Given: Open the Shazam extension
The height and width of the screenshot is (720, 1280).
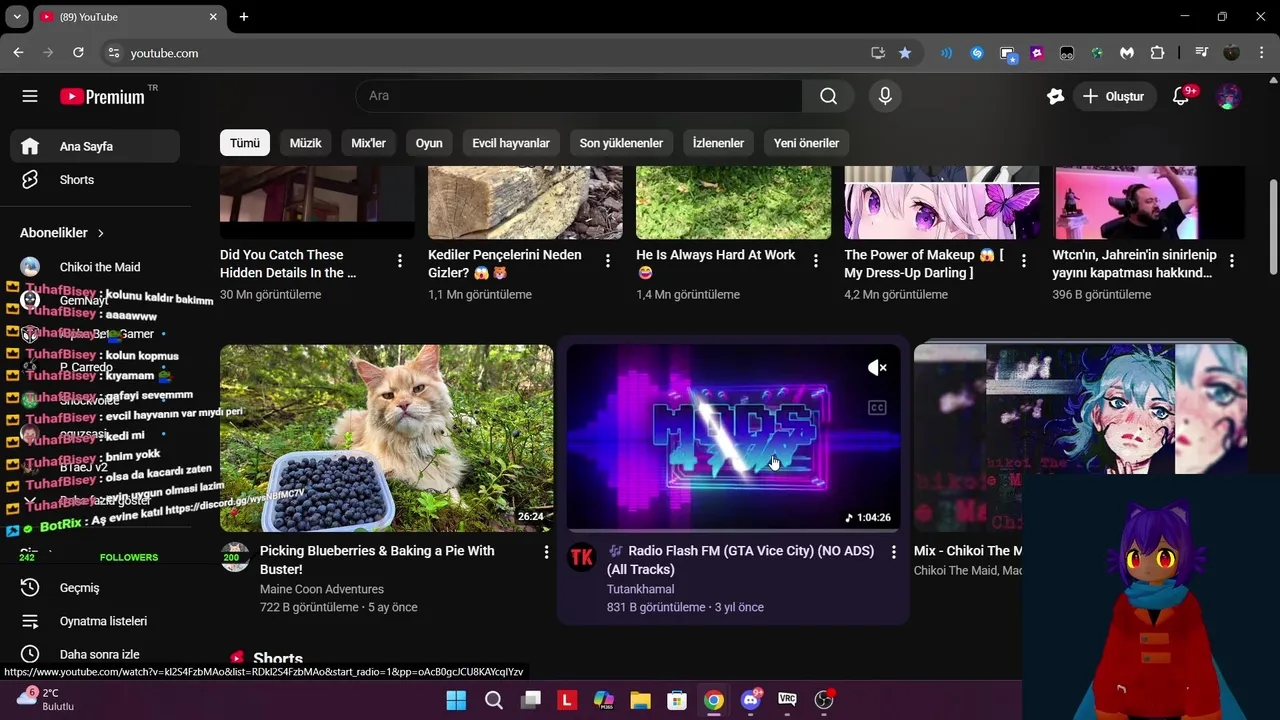Looking at the screenshot, I should coord(977,53).
